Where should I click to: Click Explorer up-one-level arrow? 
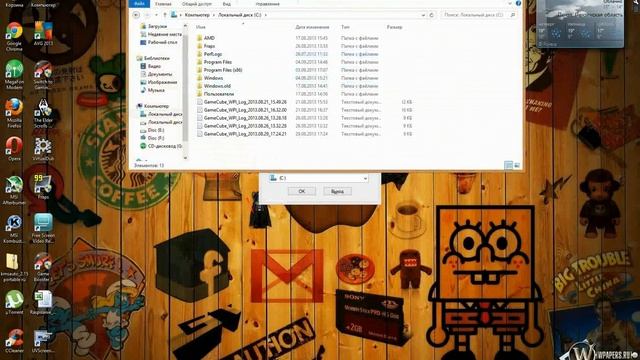[x=165, y=15]
